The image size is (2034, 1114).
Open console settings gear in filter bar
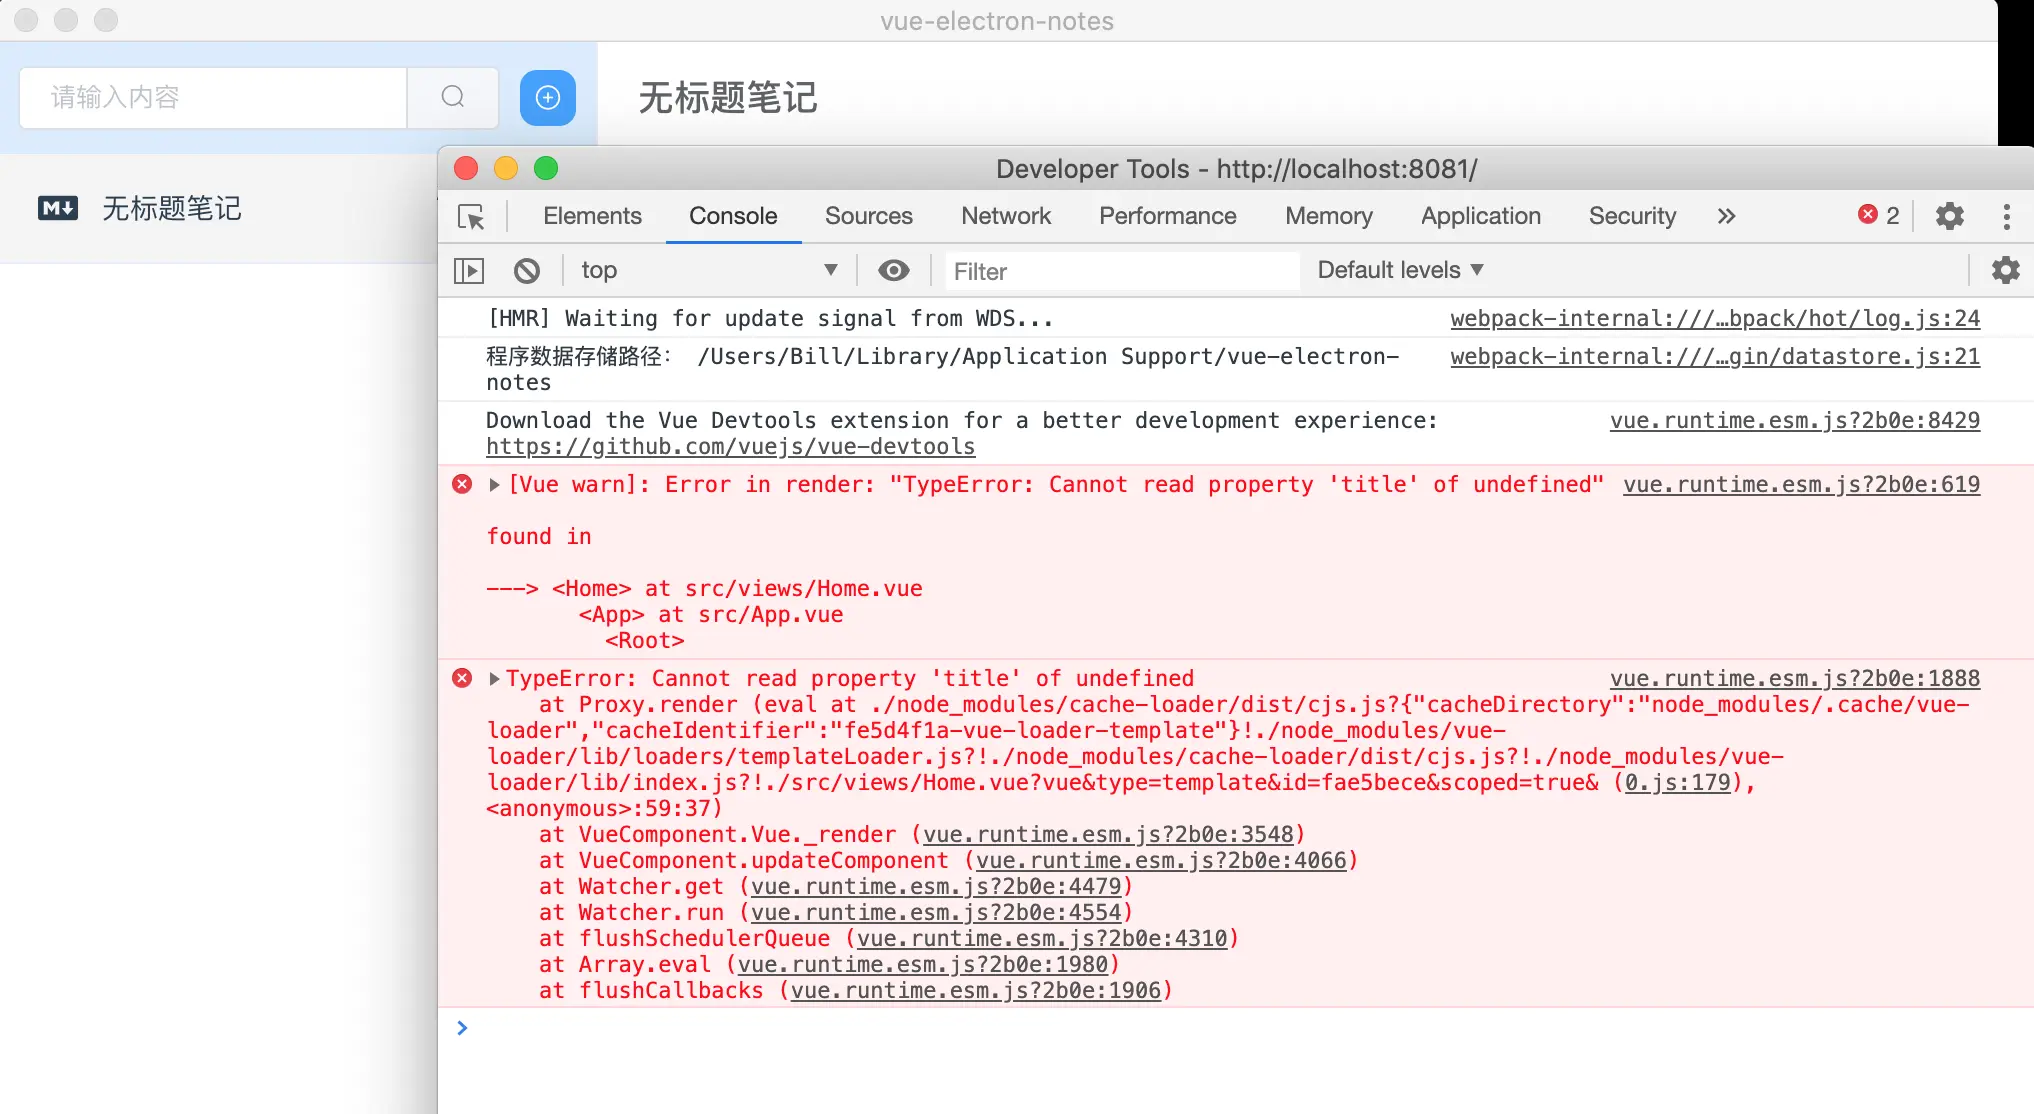tap(2005, 270)
